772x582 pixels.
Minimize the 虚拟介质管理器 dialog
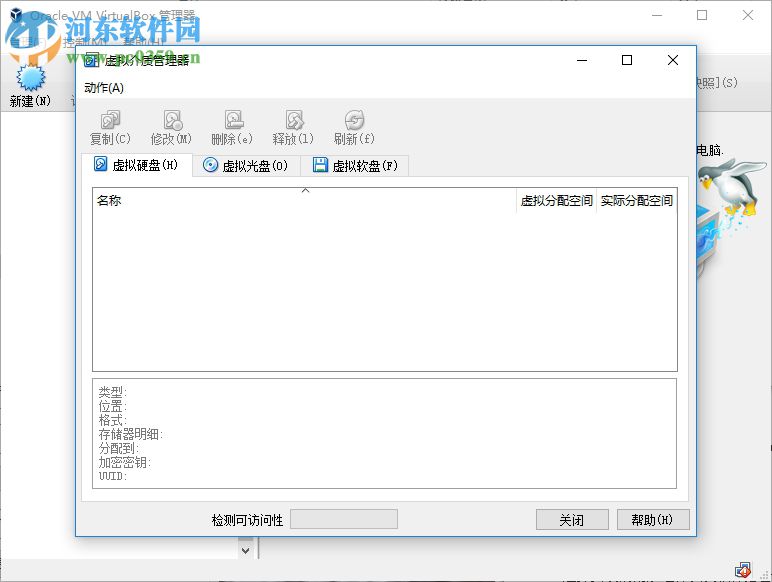582,60
